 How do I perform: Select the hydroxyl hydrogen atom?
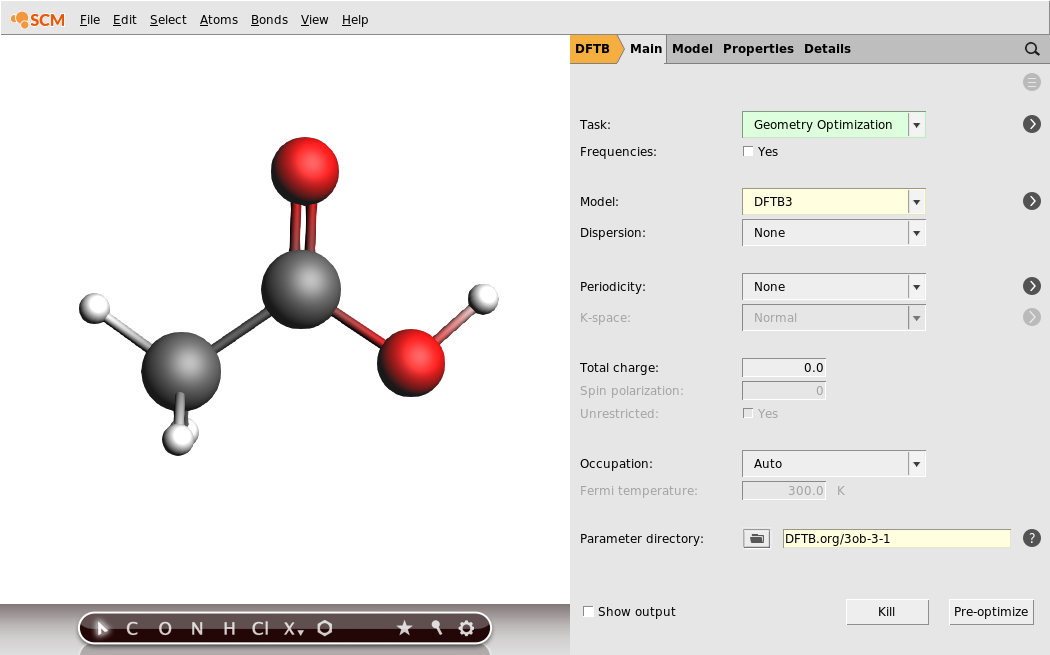483,299
